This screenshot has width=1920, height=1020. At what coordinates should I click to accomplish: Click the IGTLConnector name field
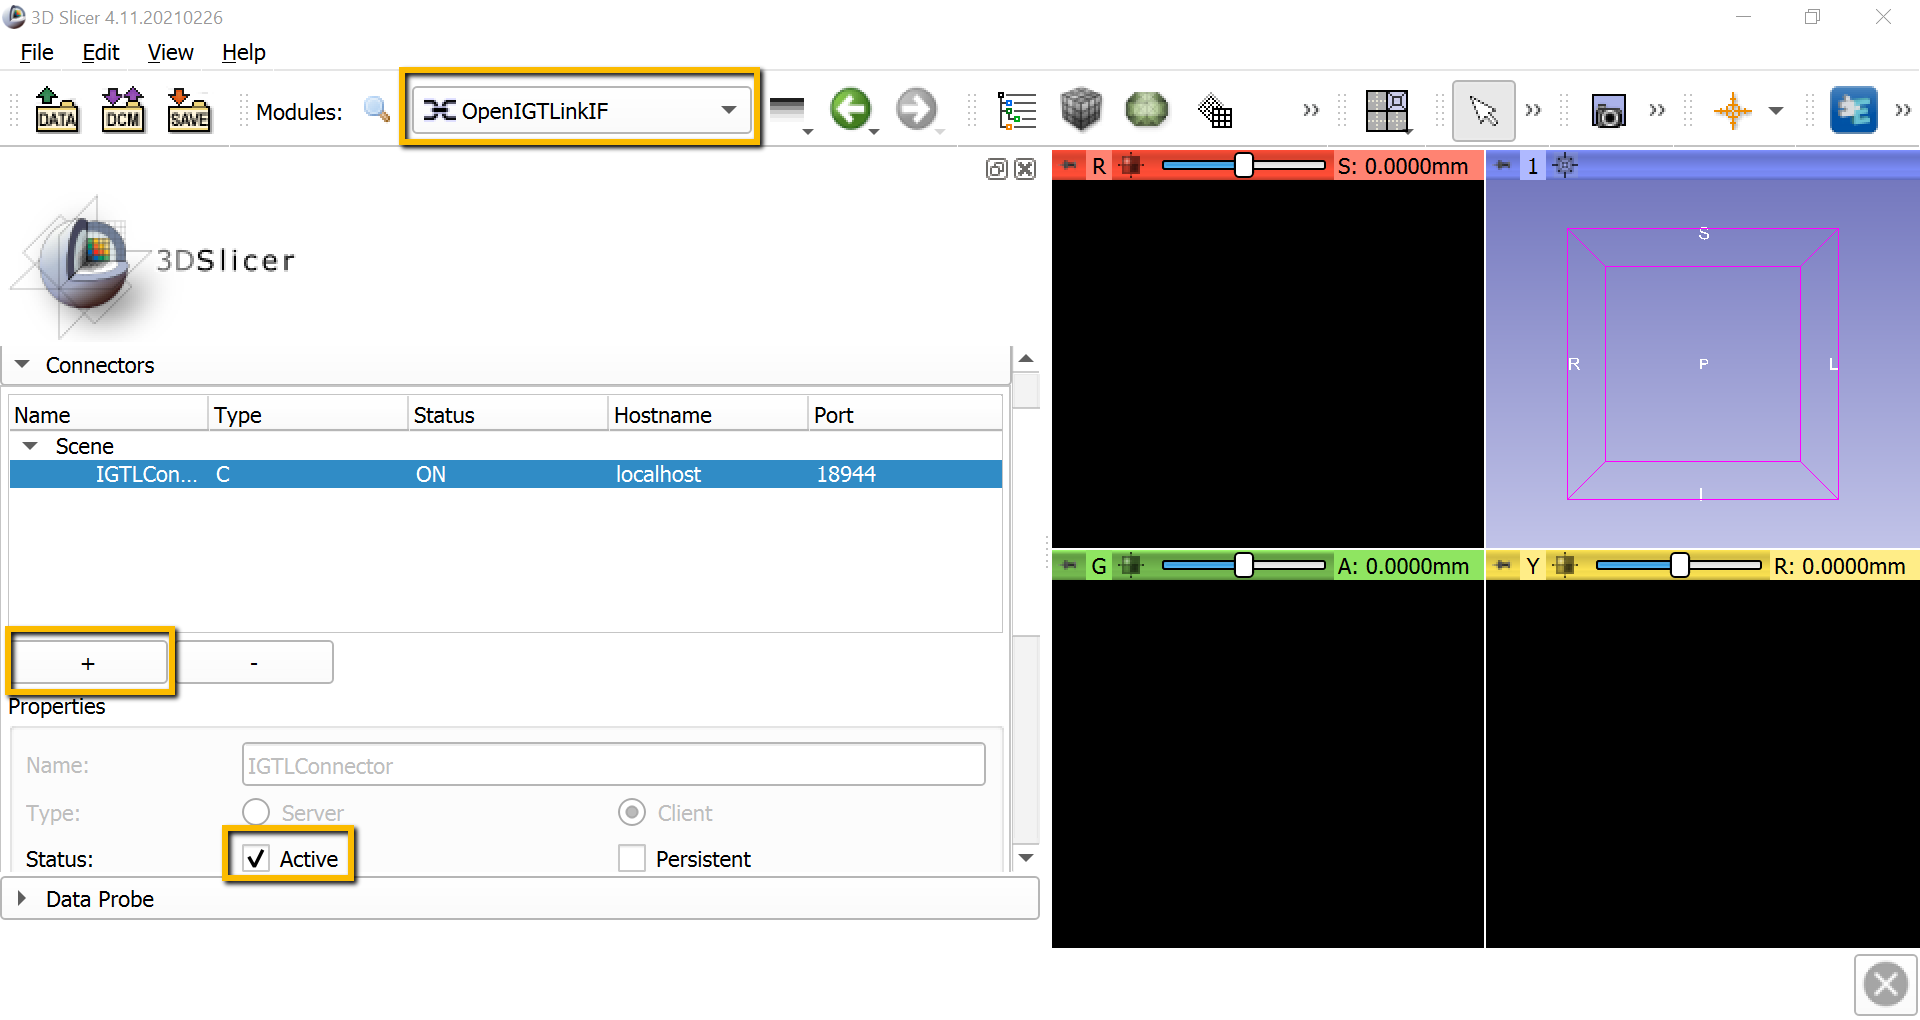pyautogui.click(x=614, y=765)
